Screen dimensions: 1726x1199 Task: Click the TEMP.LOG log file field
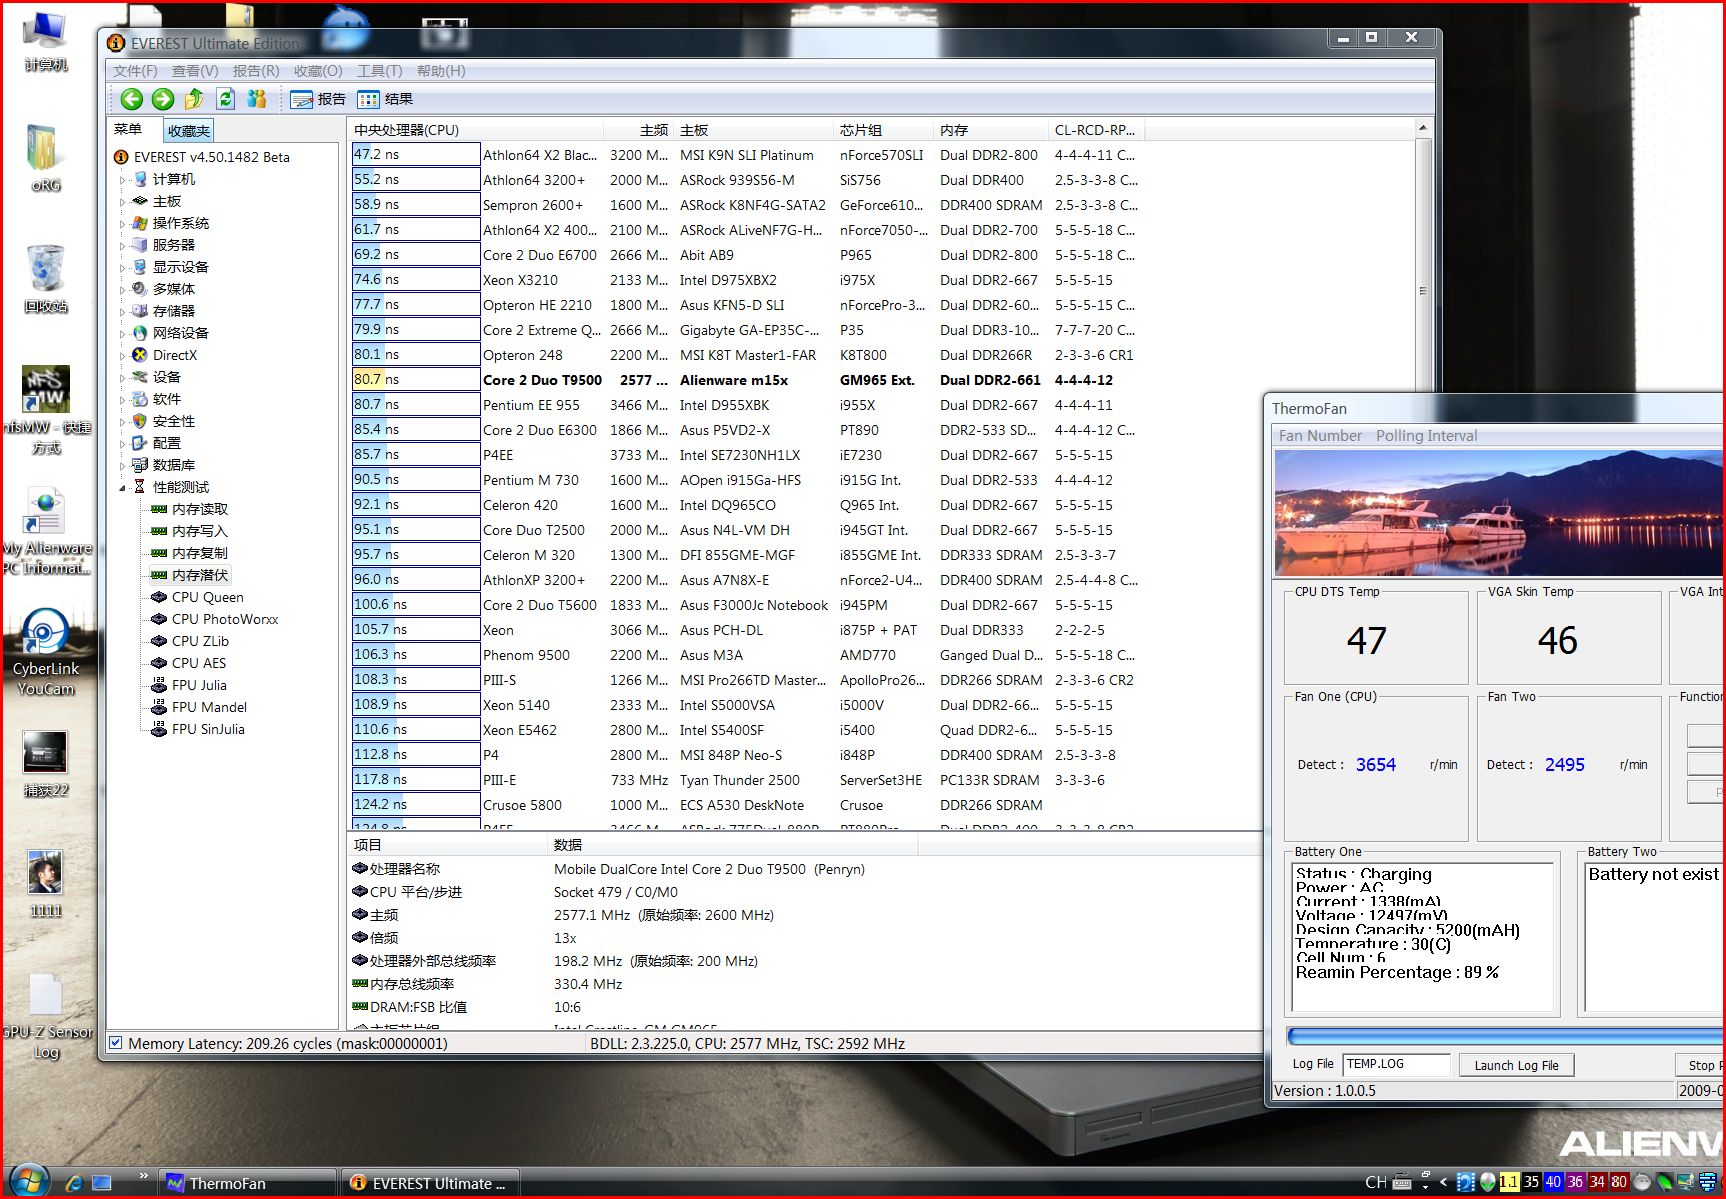pos(1396,1064)
